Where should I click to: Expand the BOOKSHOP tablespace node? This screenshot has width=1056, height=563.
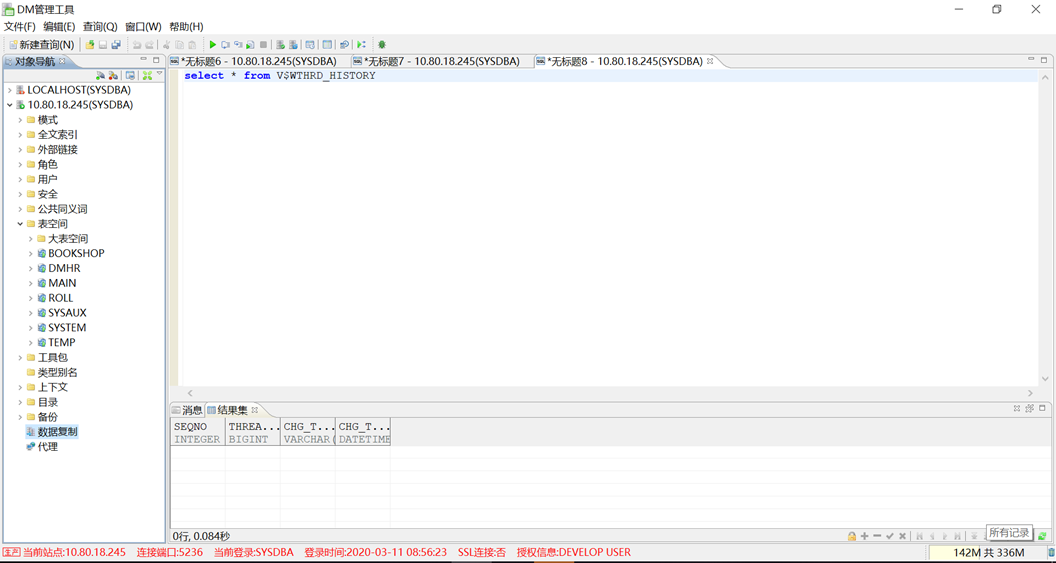click(x=31, y=254)
